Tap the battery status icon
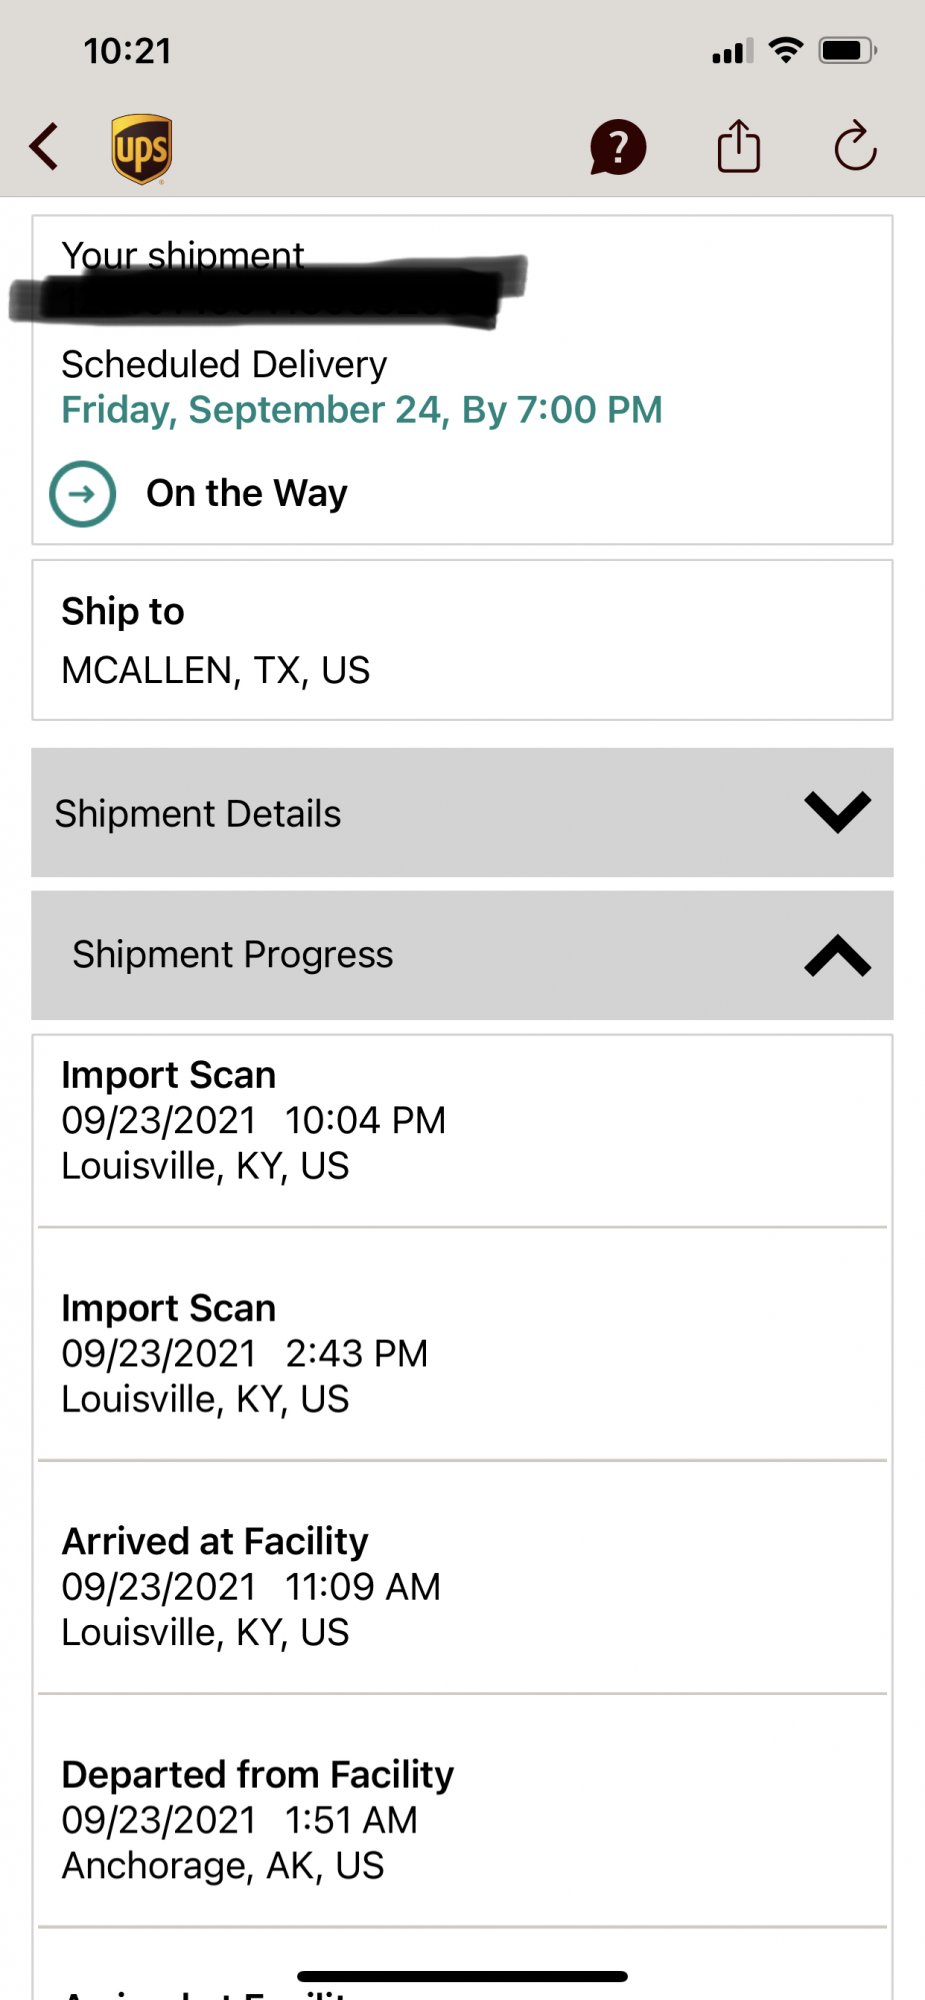The height and width of the screenshot is (2000, 925). (847, 50)
